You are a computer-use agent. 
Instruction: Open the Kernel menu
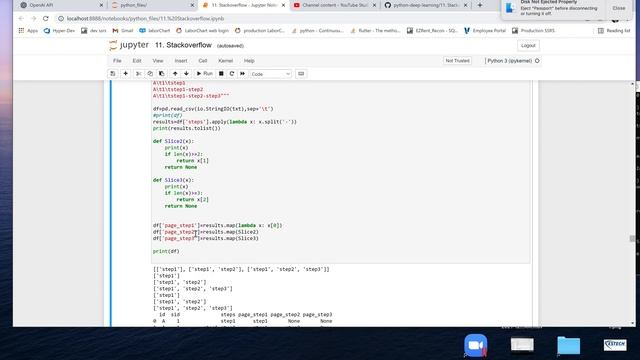pos(225,61)
